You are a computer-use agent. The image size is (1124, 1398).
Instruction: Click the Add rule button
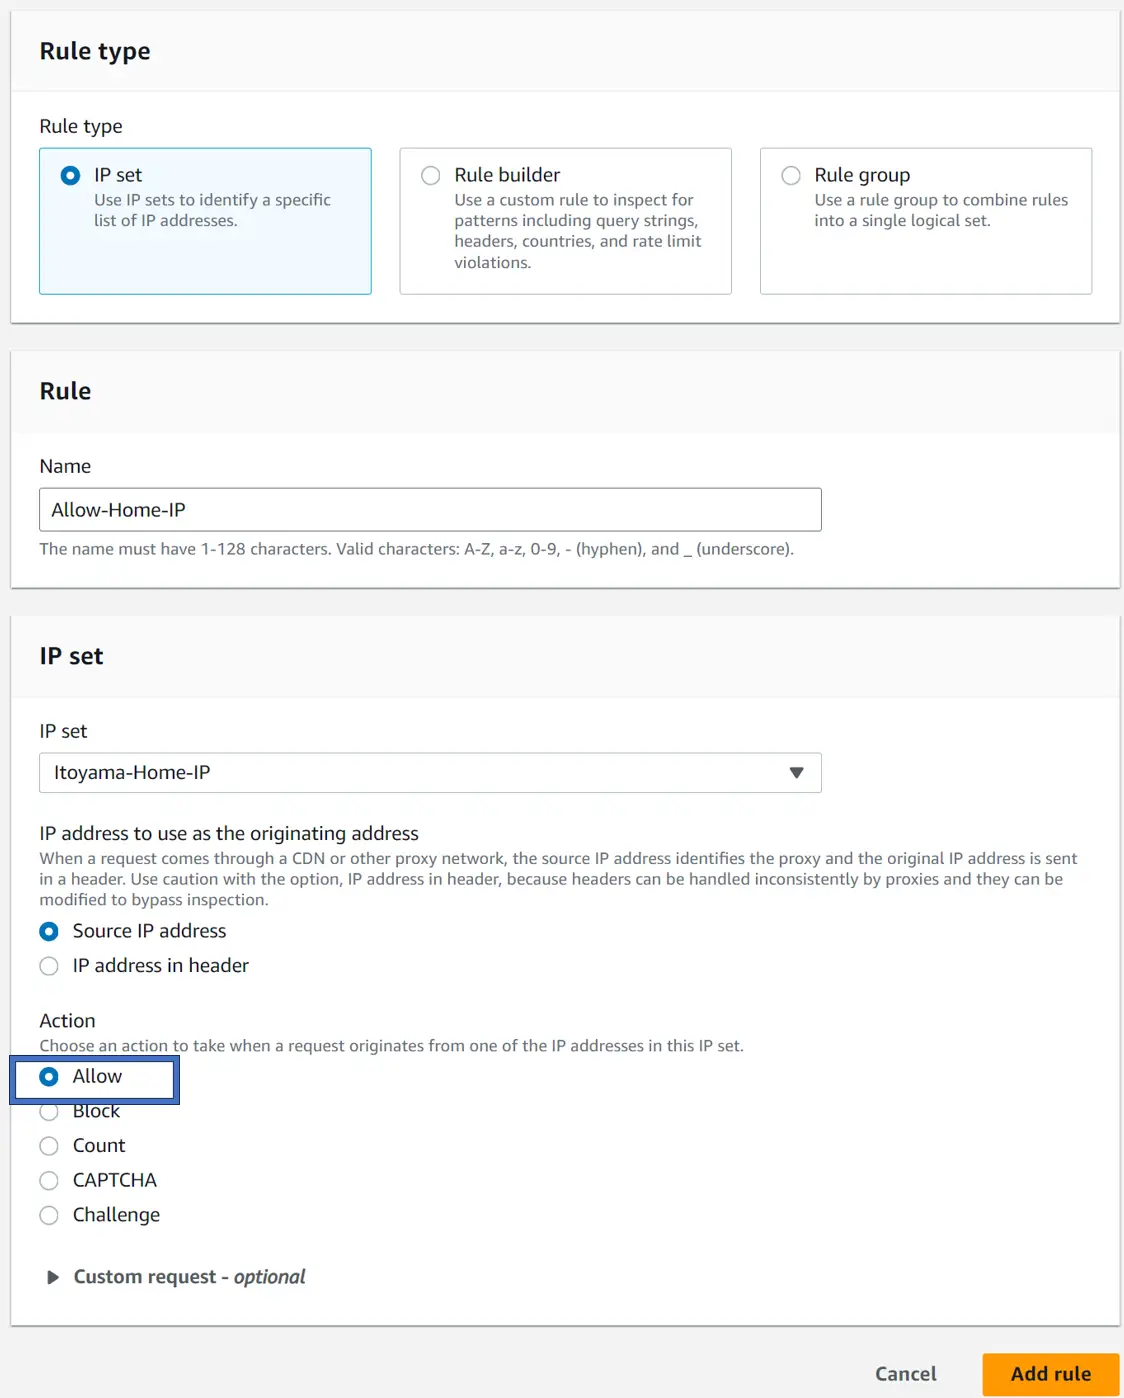1051,1374
